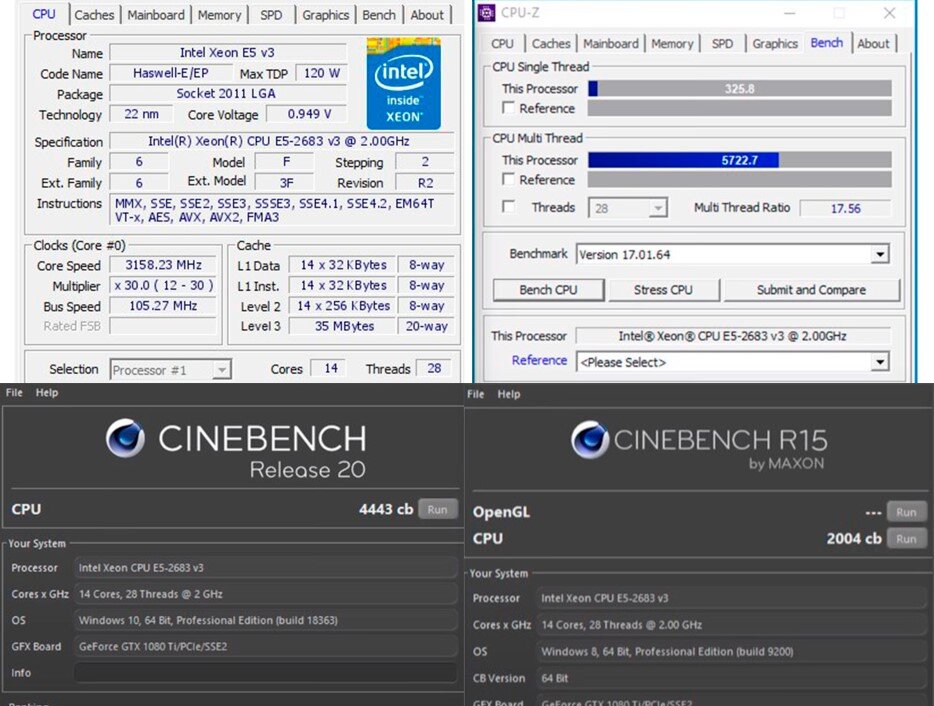Open SPD tab in left CPU-Z window
The image size is (934, 706).
tap(271, 15)
